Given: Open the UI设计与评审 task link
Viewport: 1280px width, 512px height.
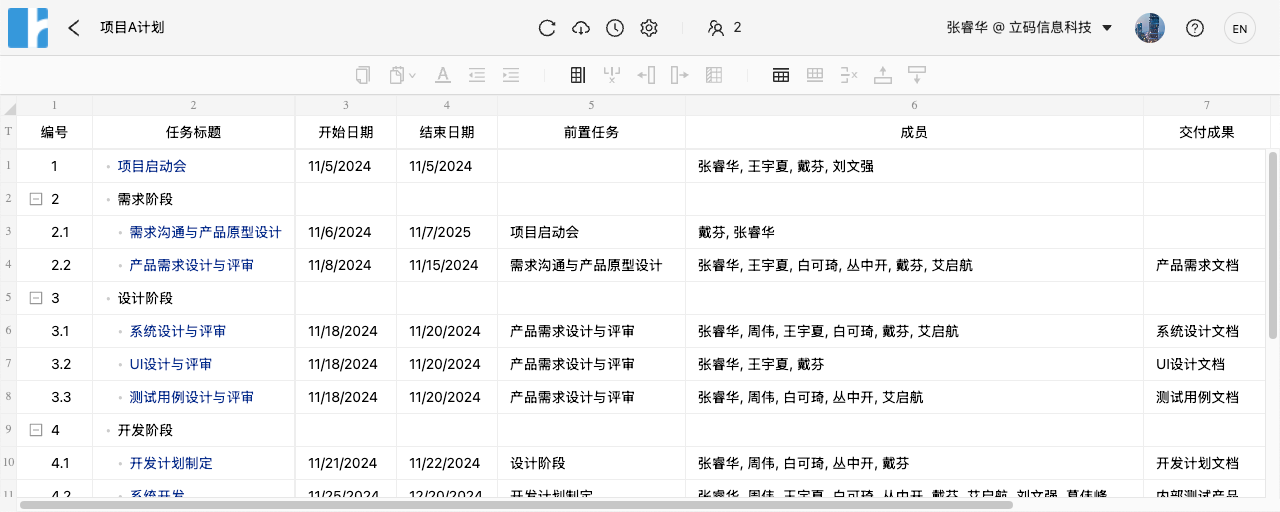Looking at the screenshot, I should click(171, 364).
